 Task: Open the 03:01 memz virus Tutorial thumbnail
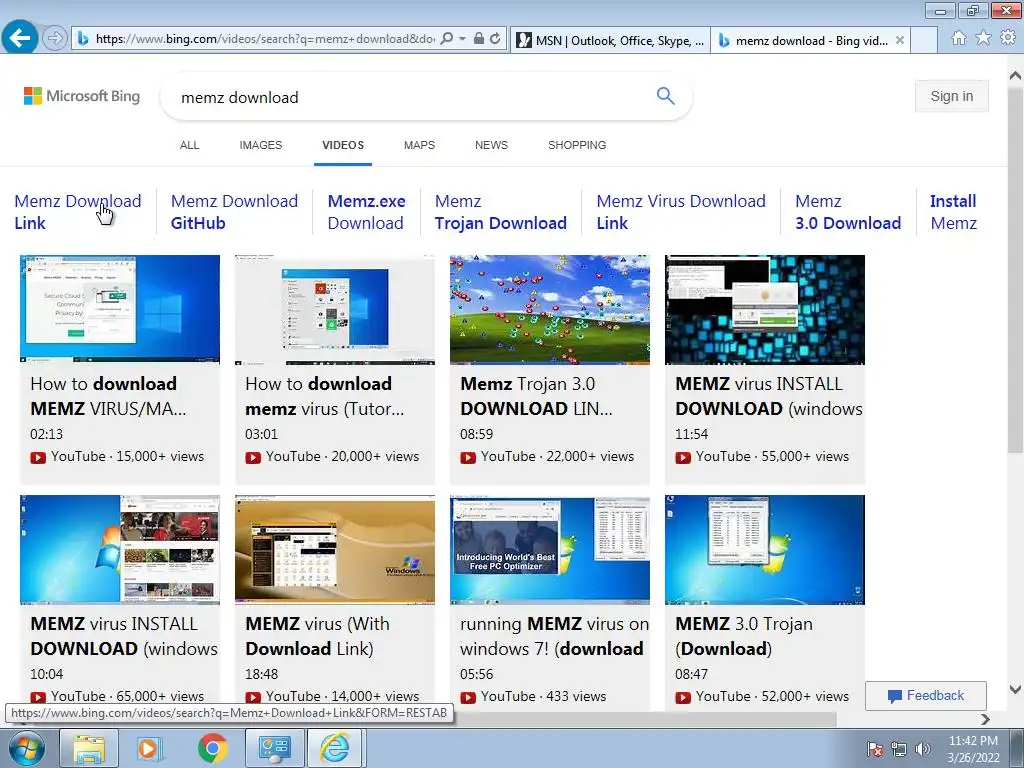point(334,310)
